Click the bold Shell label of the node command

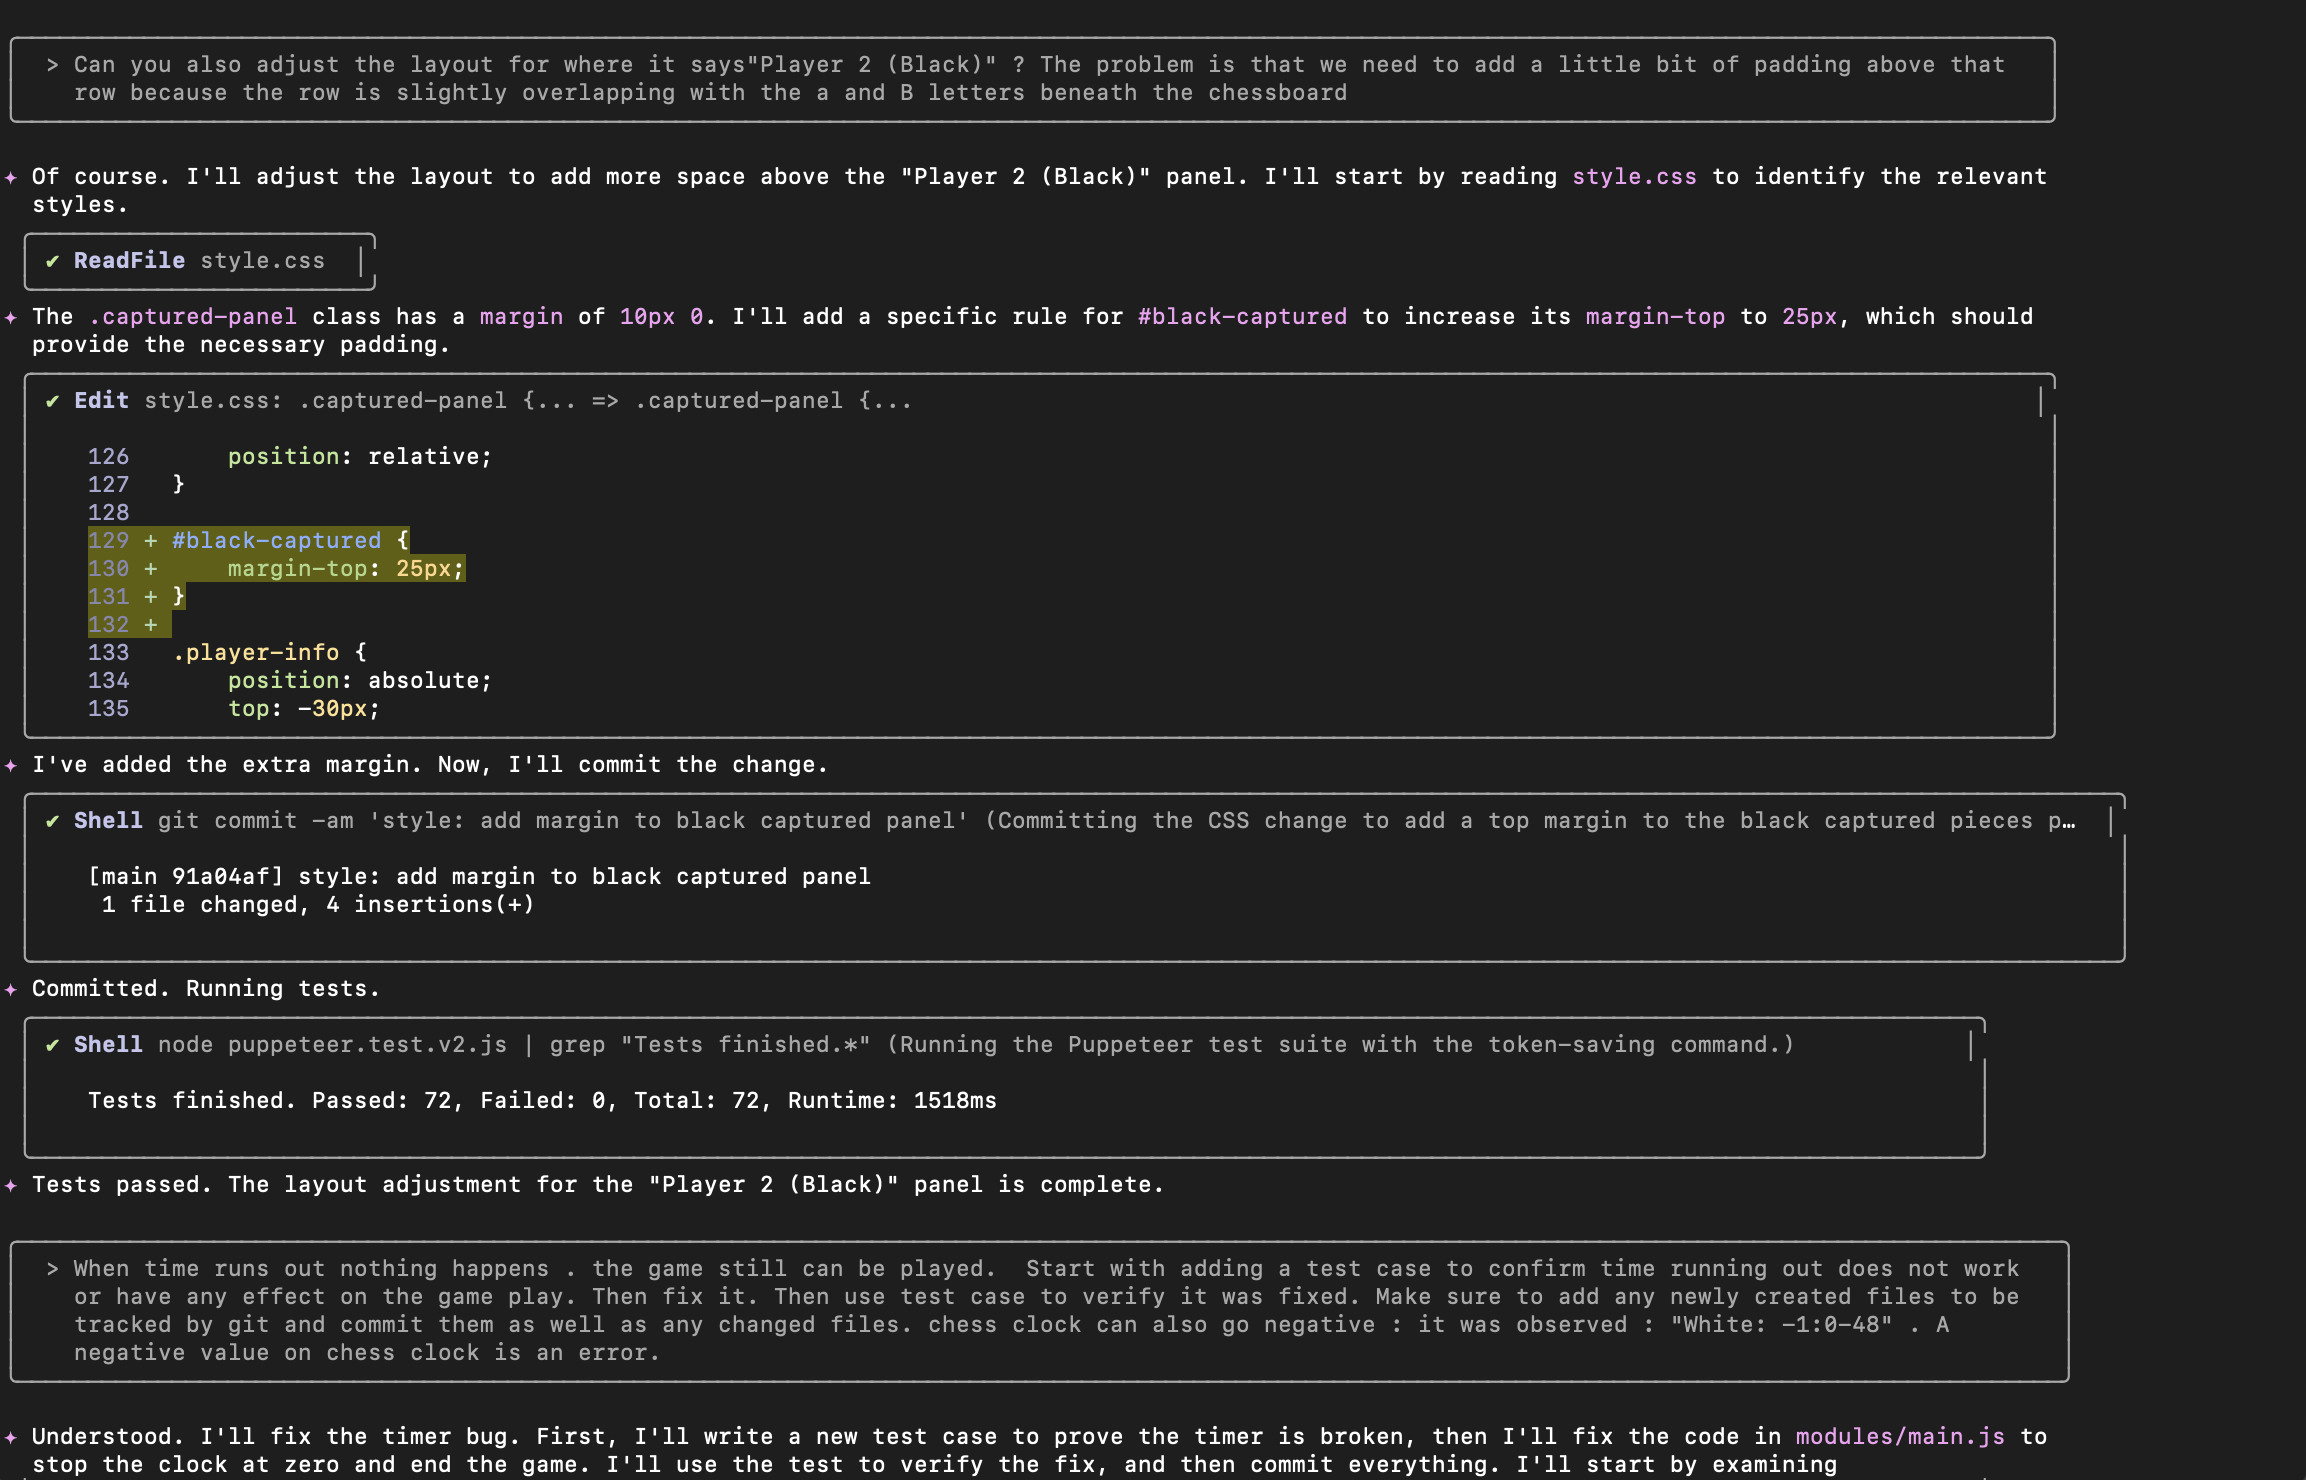108,1045
